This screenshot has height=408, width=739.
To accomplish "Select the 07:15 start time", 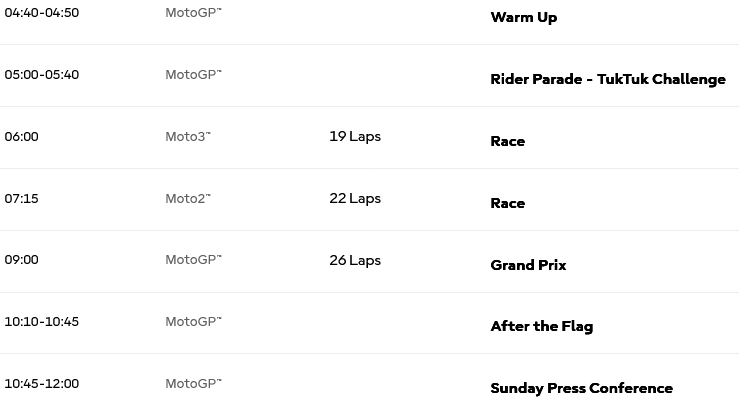I will click(21, 199).
